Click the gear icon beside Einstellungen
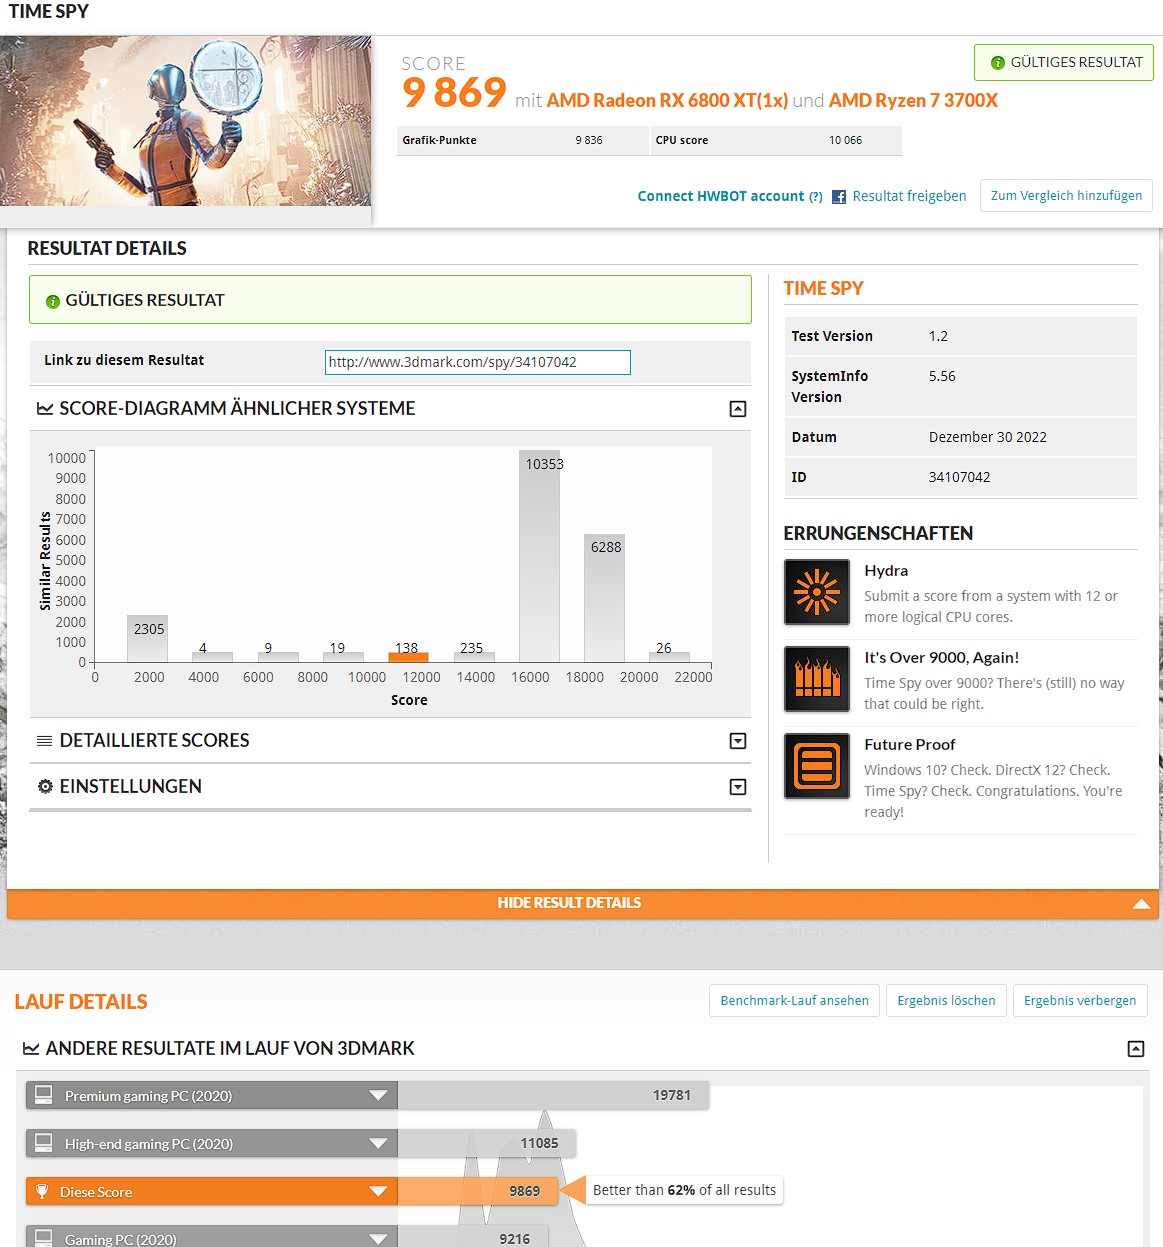Viewport: 1163px width, 1247px height. 45,787
